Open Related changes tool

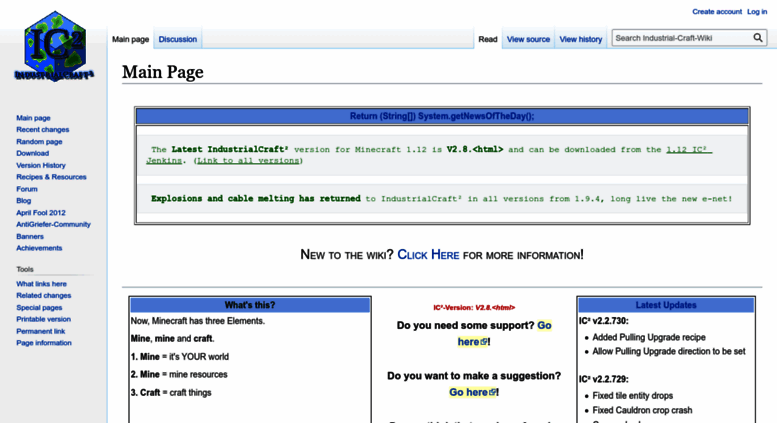click(44, 296)
